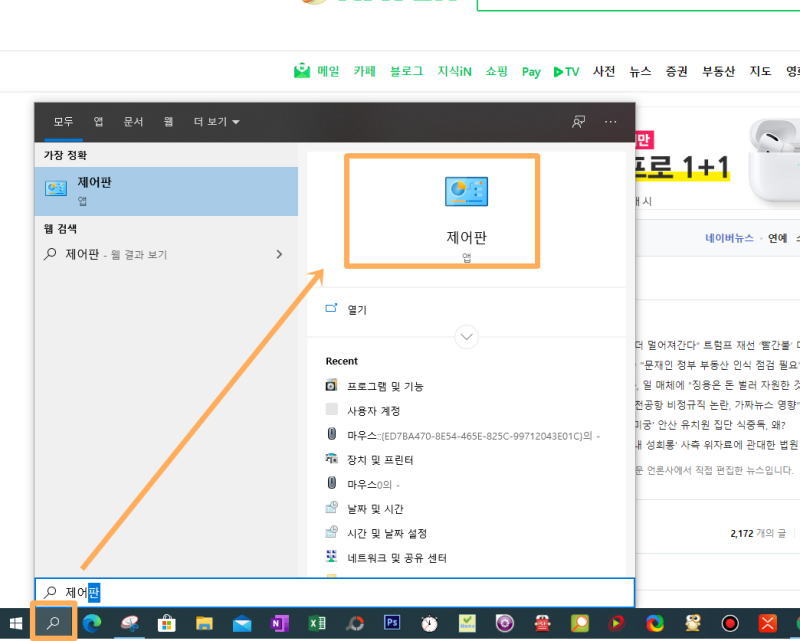Open the 뉴스 link on Naver menu
This screenshot has height=641, width=800.
(639, 71)
